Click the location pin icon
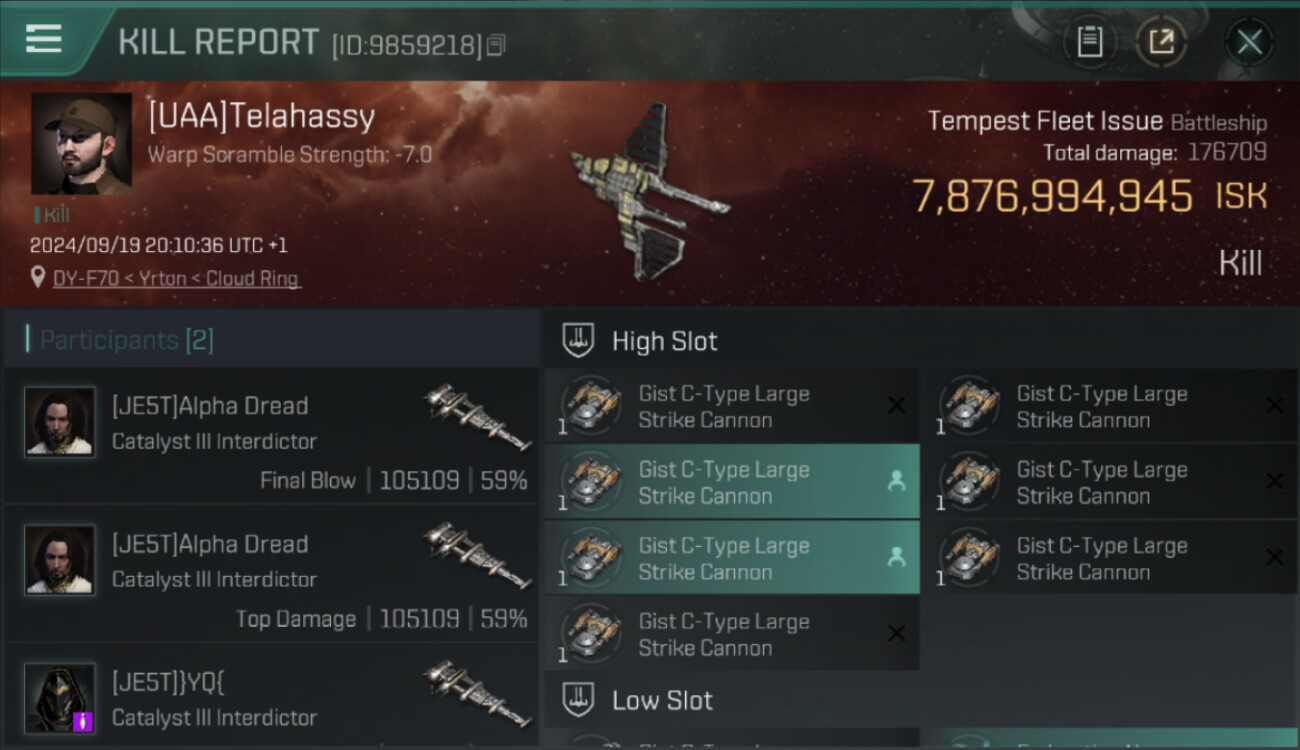 click(x=38, y=278)
